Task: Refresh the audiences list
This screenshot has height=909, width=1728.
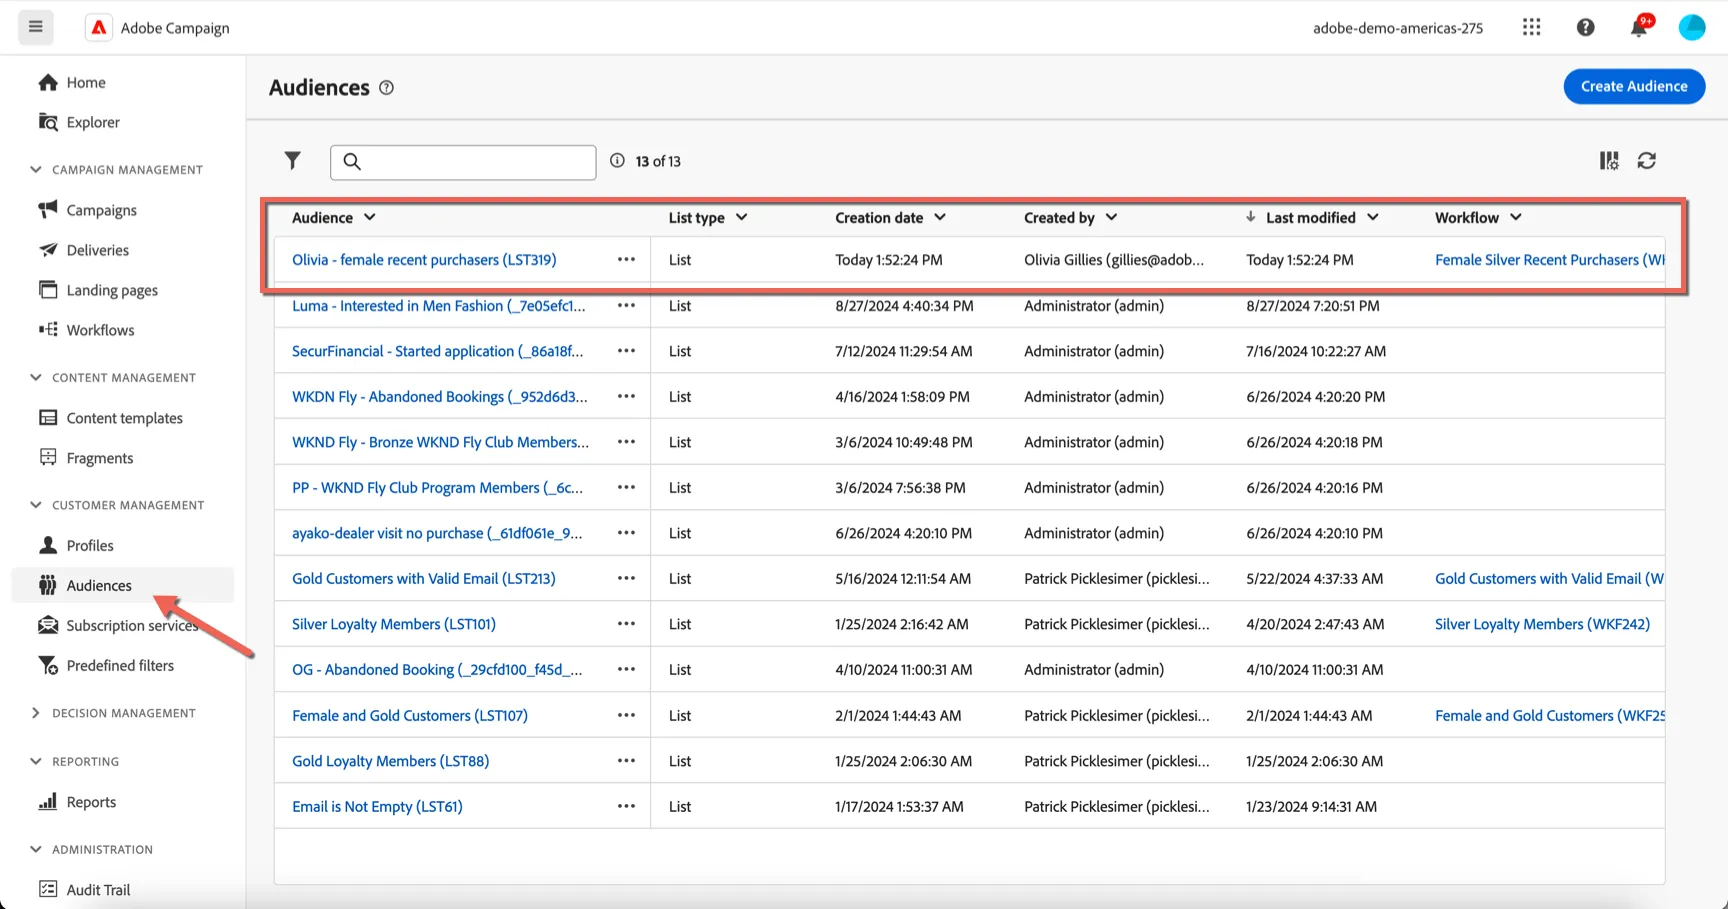Action: coord(1647,161)
